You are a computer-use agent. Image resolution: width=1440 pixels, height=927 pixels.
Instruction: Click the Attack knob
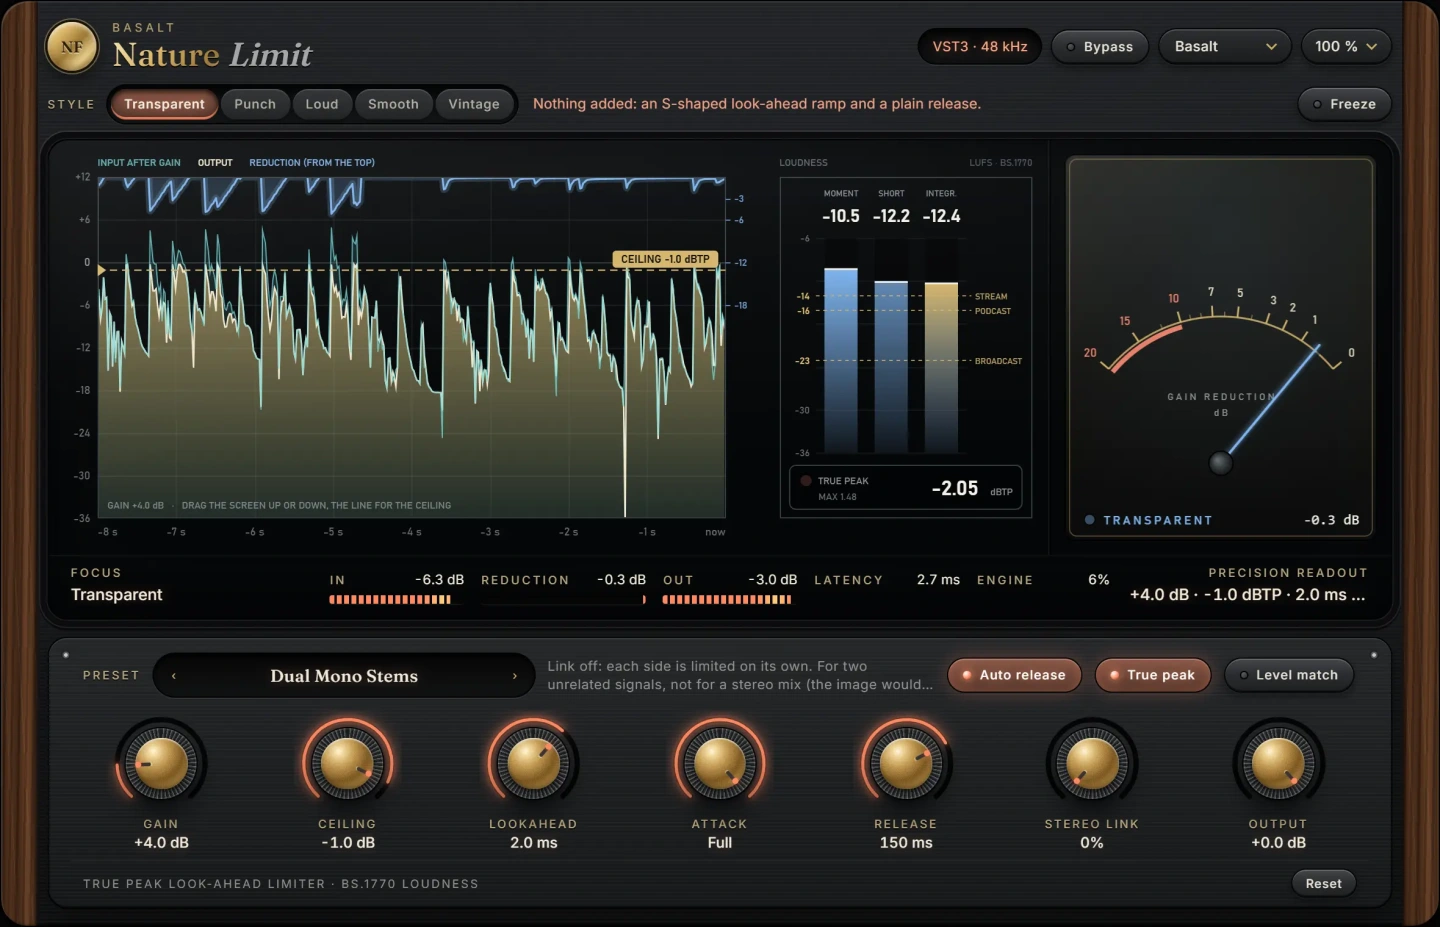tap(720, 764)
